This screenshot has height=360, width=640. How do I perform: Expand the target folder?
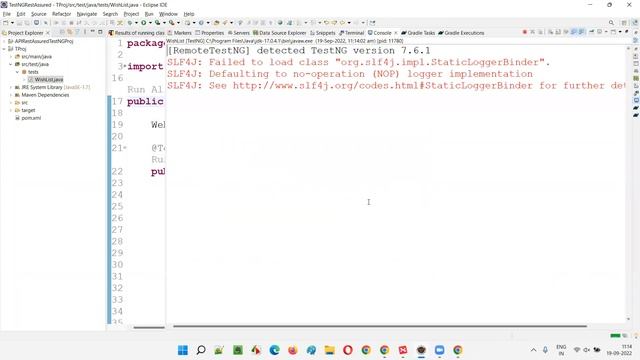(x=11, y=110)
